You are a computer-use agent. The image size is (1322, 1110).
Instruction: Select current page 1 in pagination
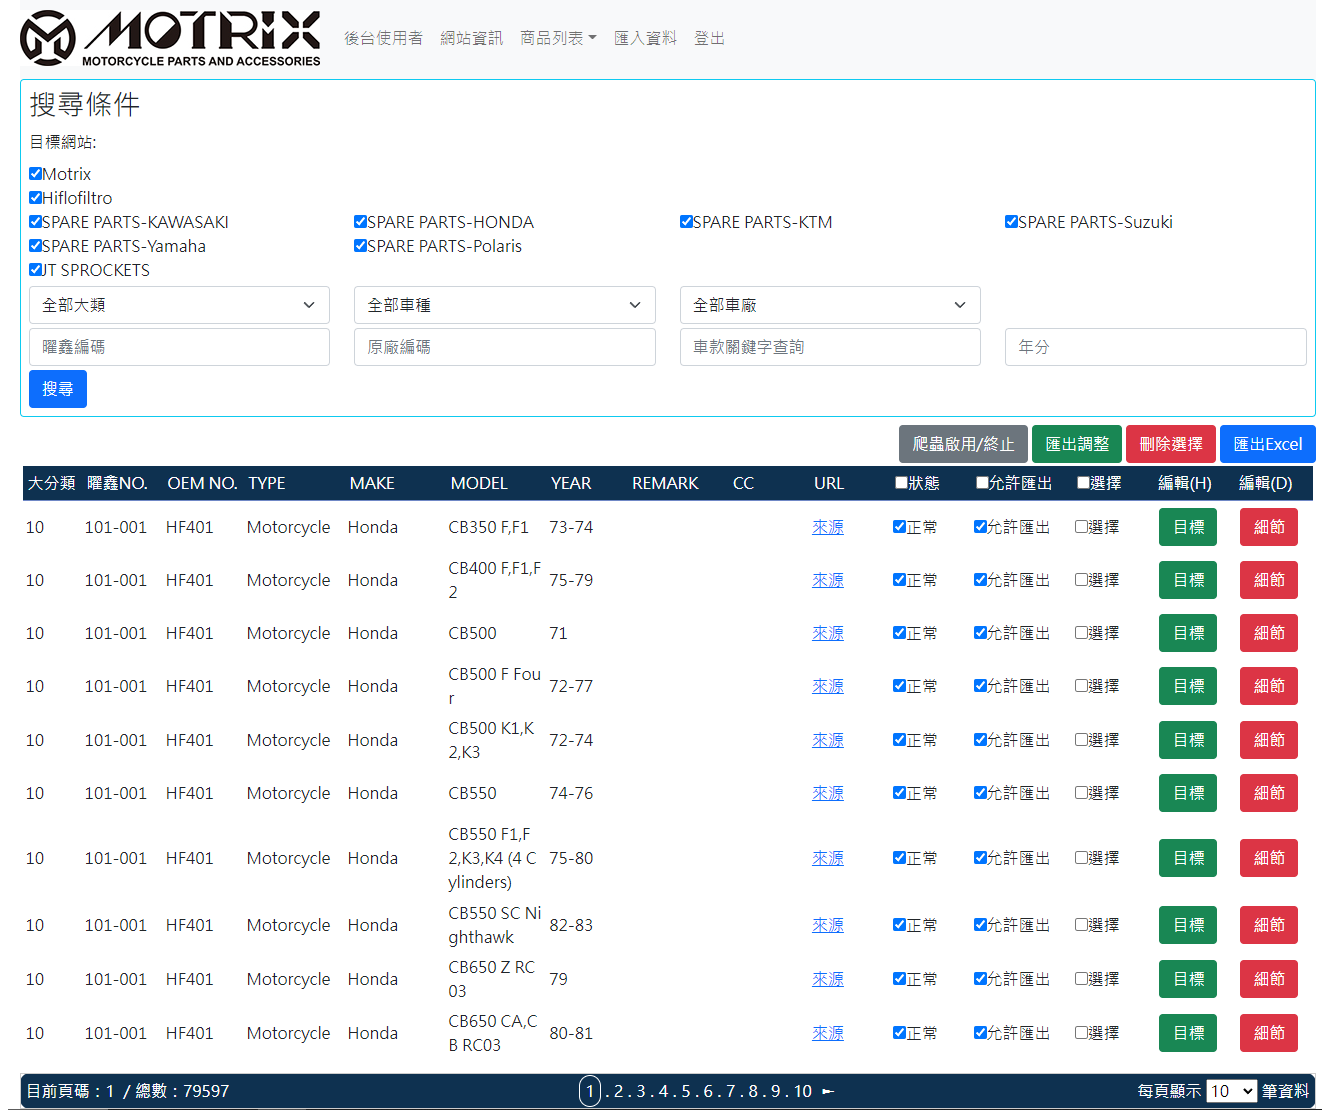(590, 1091)
